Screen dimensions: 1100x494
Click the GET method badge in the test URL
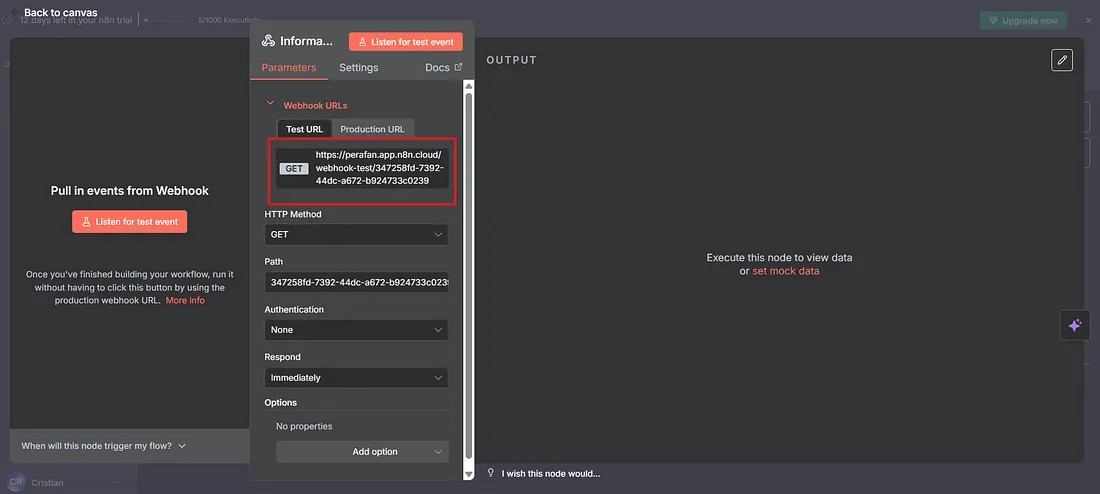pyautogui.click(x=294, y=168)
